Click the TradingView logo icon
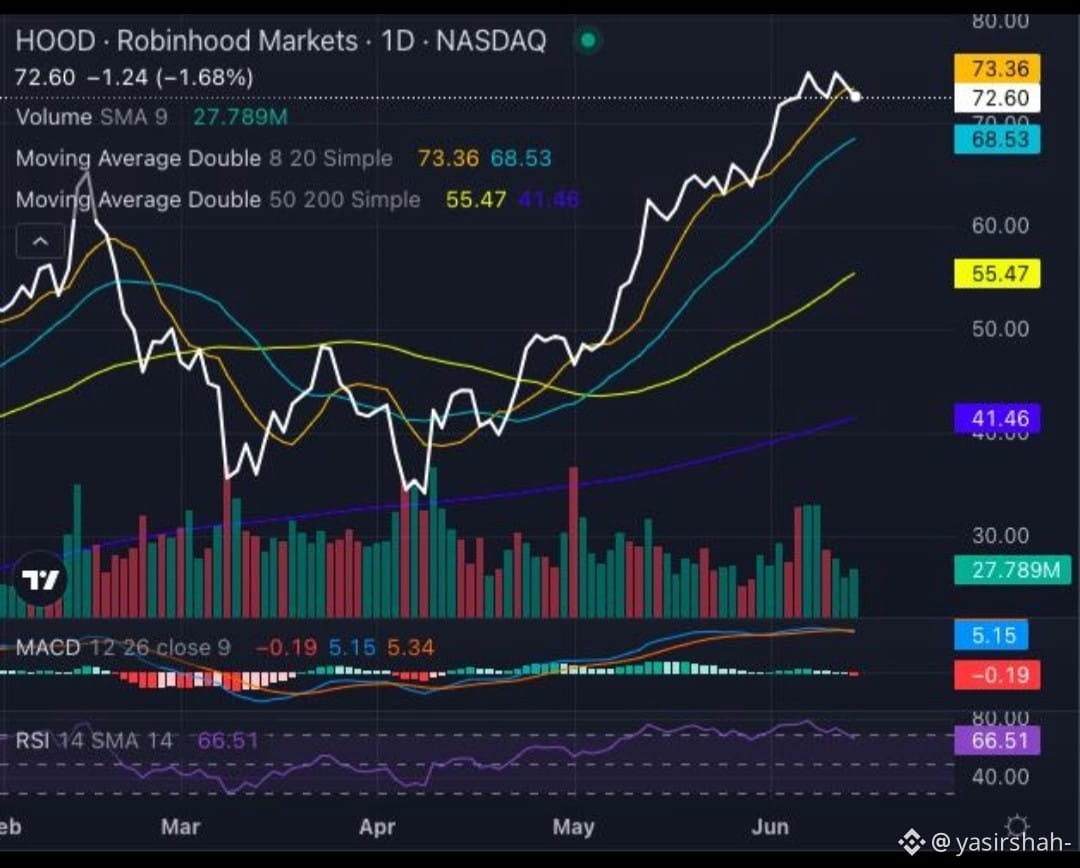This screenshot has width=1080, height=868. [x=40, y=579]
